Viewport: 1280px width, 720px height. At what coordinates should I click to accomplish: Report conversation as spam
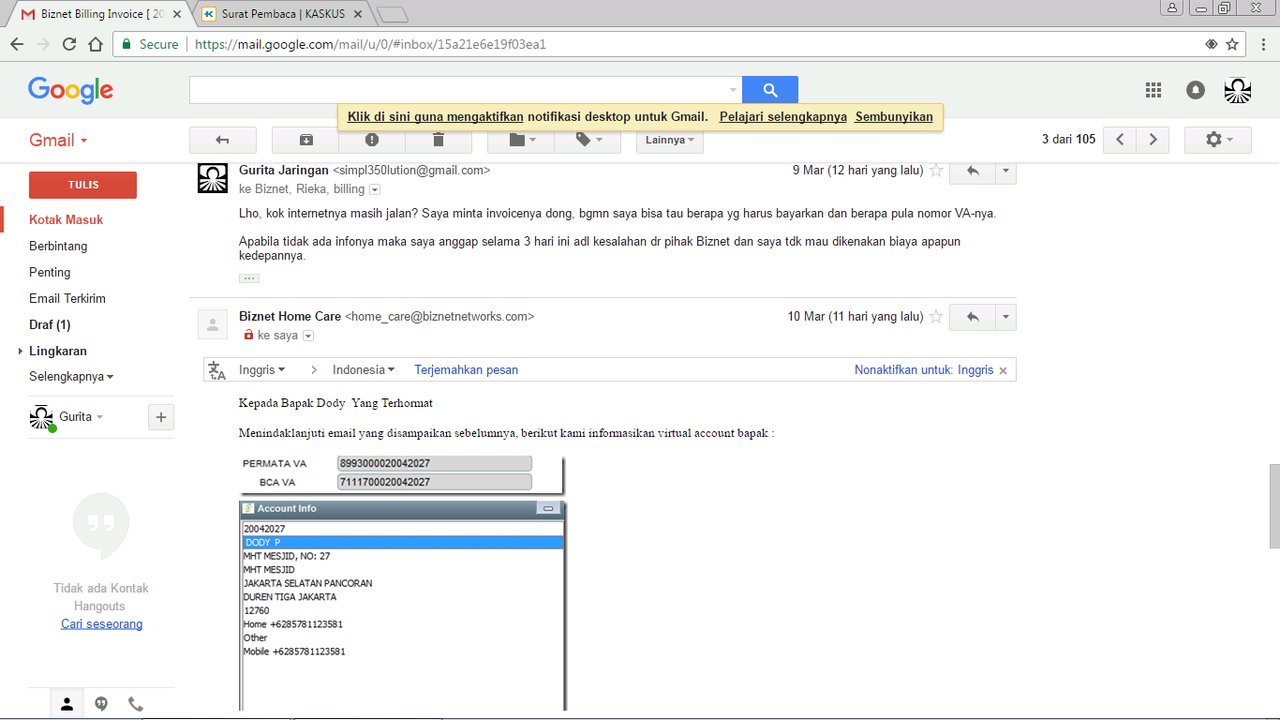pos(372,140)
